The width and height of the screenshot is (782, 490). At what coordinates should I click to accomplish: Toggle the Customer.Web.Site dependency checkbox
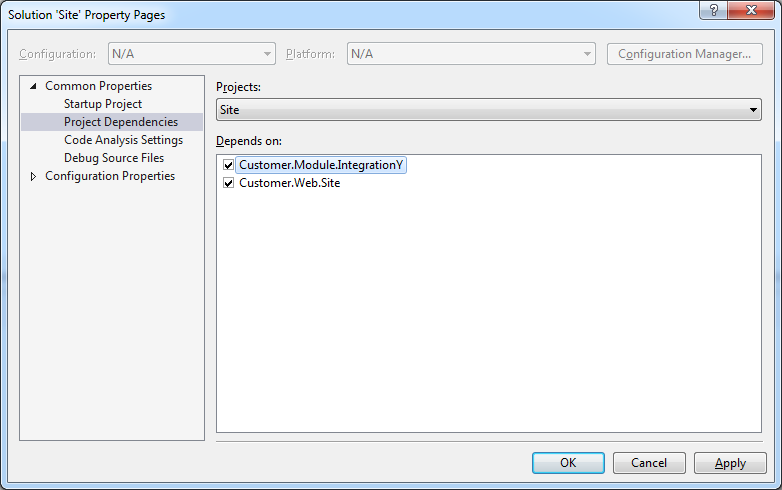(229, 183)
